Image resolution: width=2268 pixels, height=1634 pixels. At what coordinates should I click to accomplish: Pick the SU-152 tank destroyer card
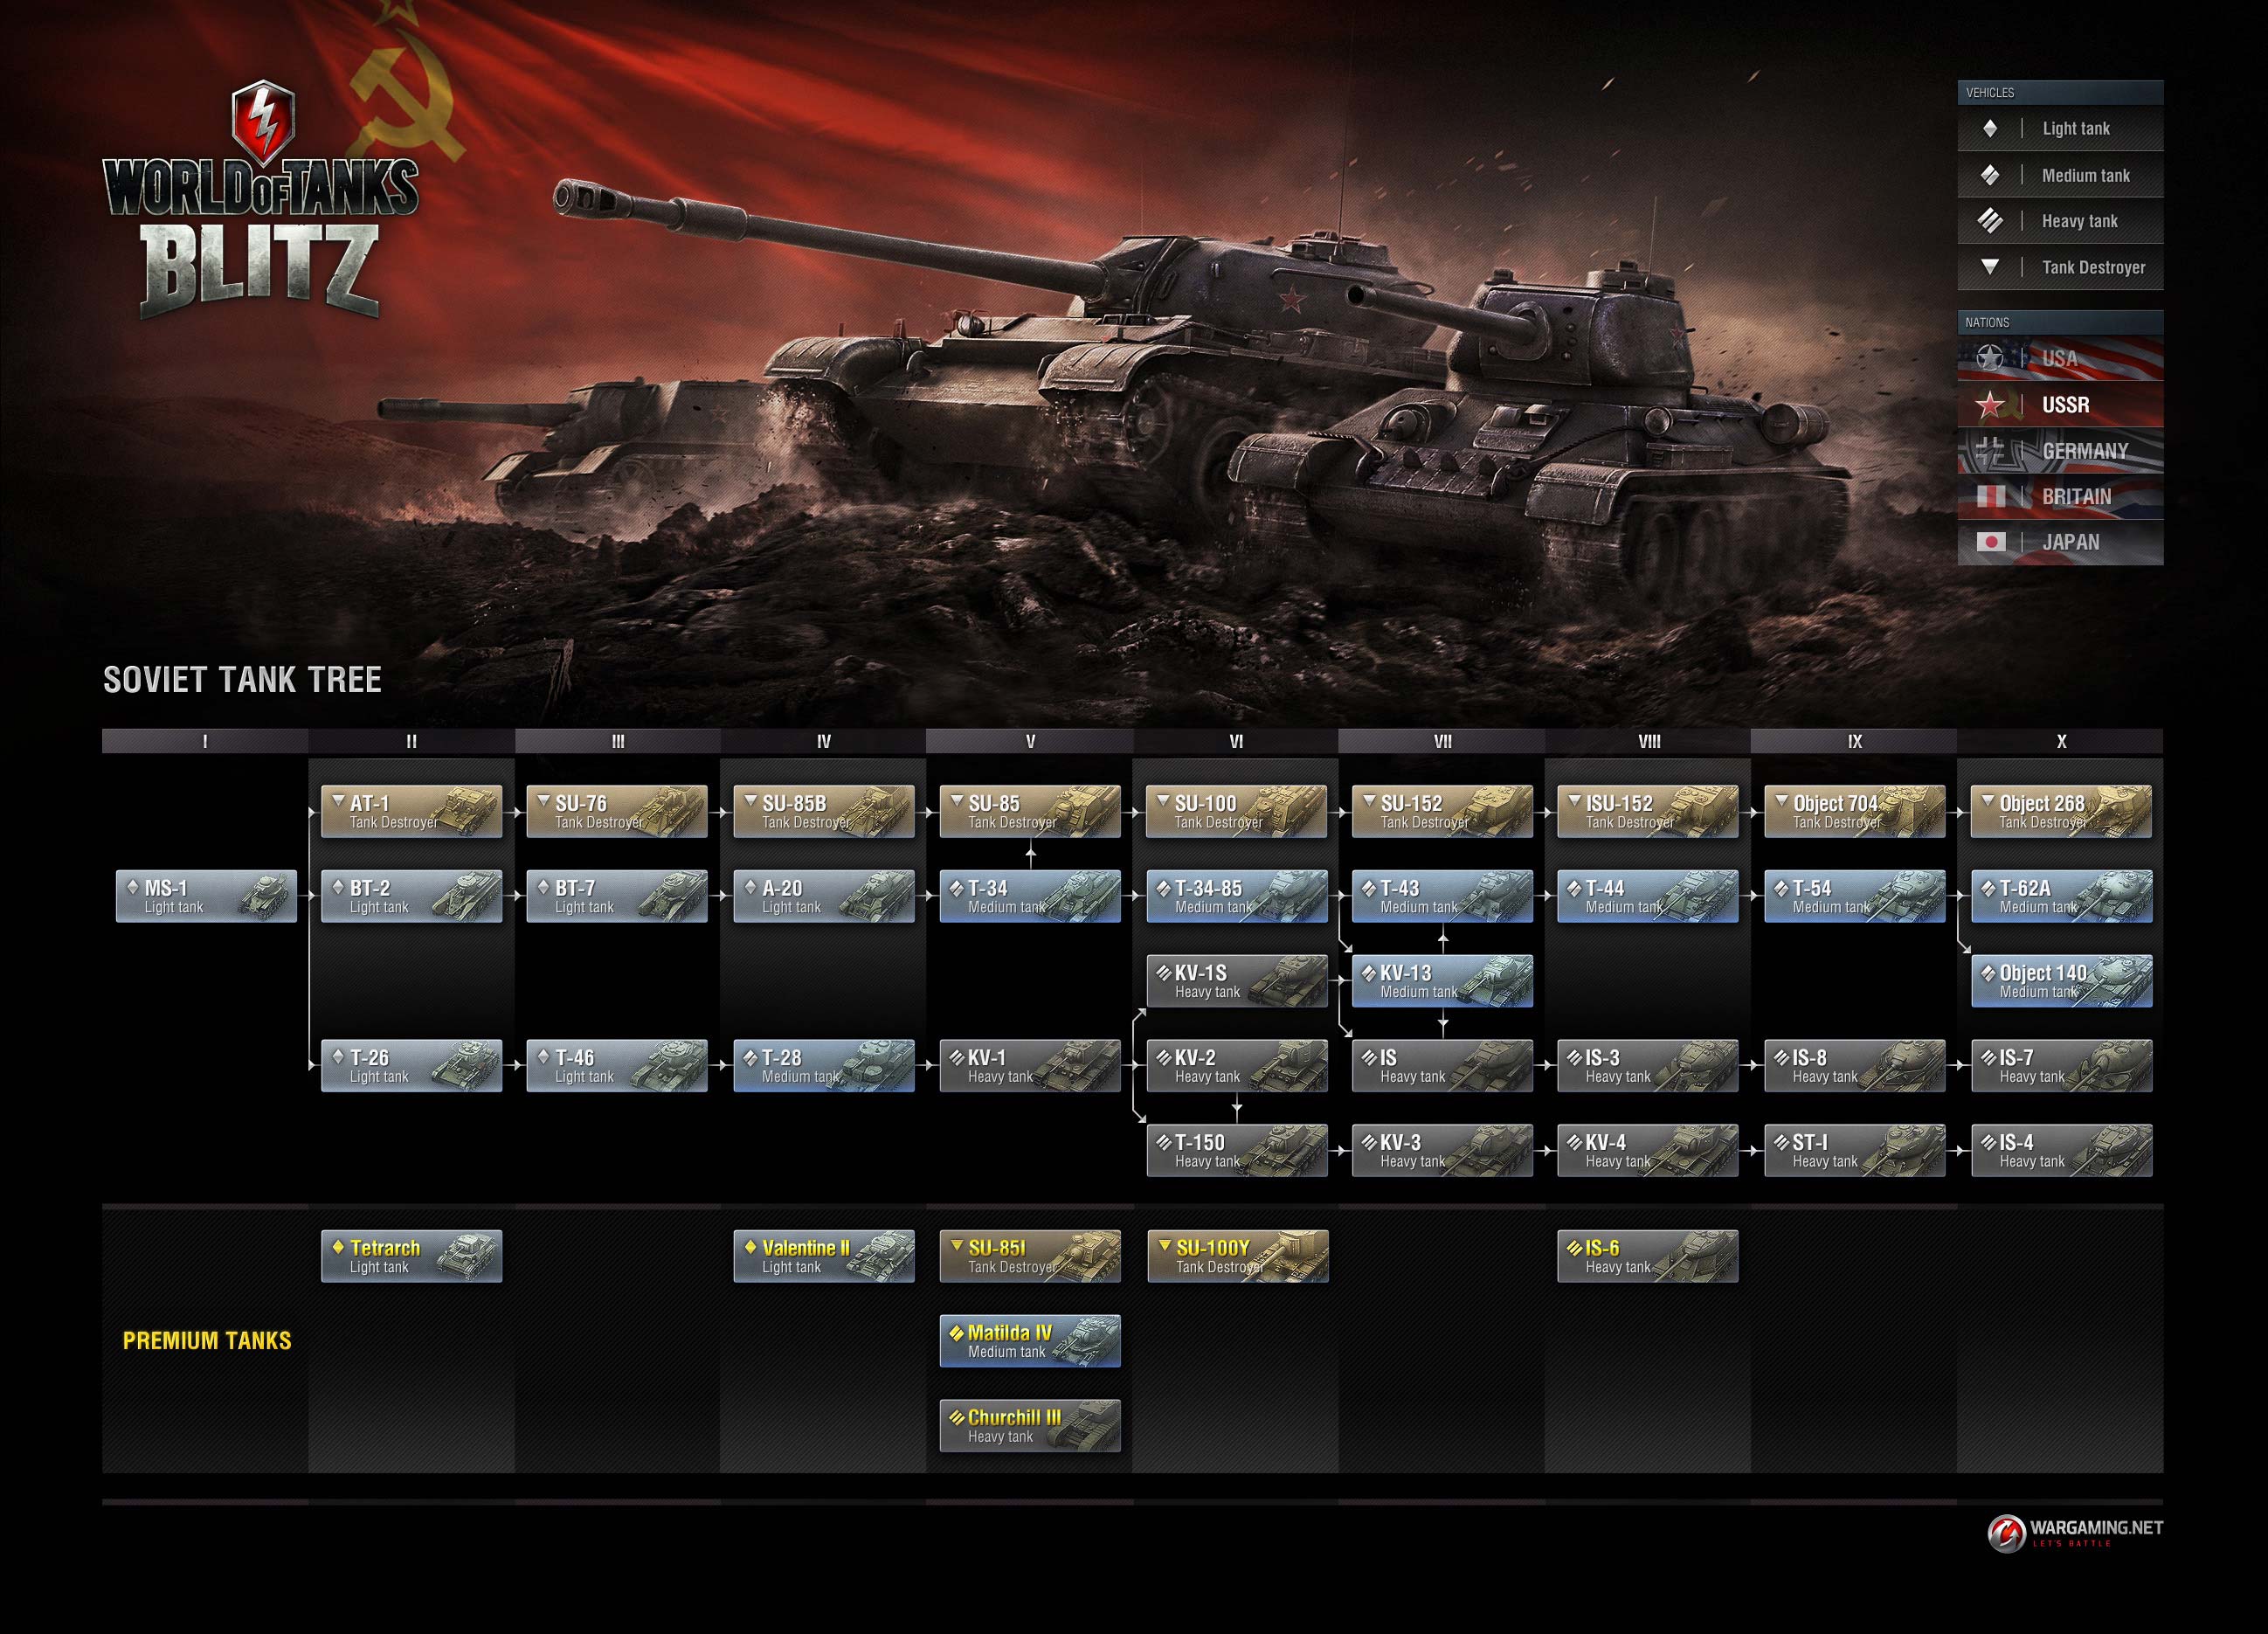(x=1443, y=811)
